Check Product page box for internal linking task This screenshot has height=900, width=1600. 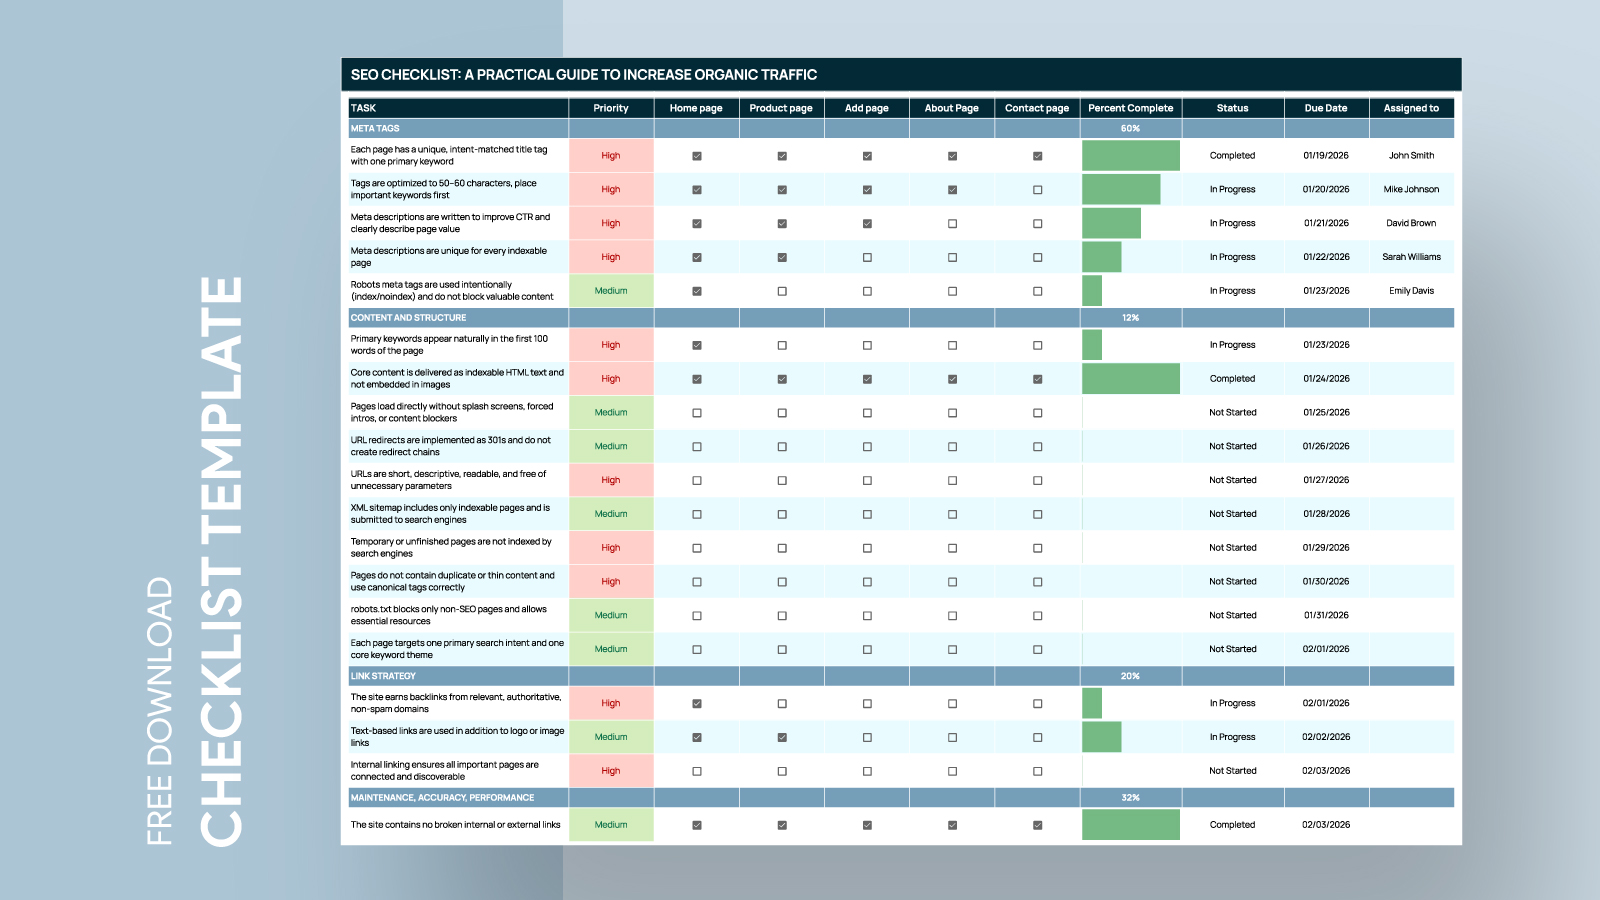(x=781, y=770)
